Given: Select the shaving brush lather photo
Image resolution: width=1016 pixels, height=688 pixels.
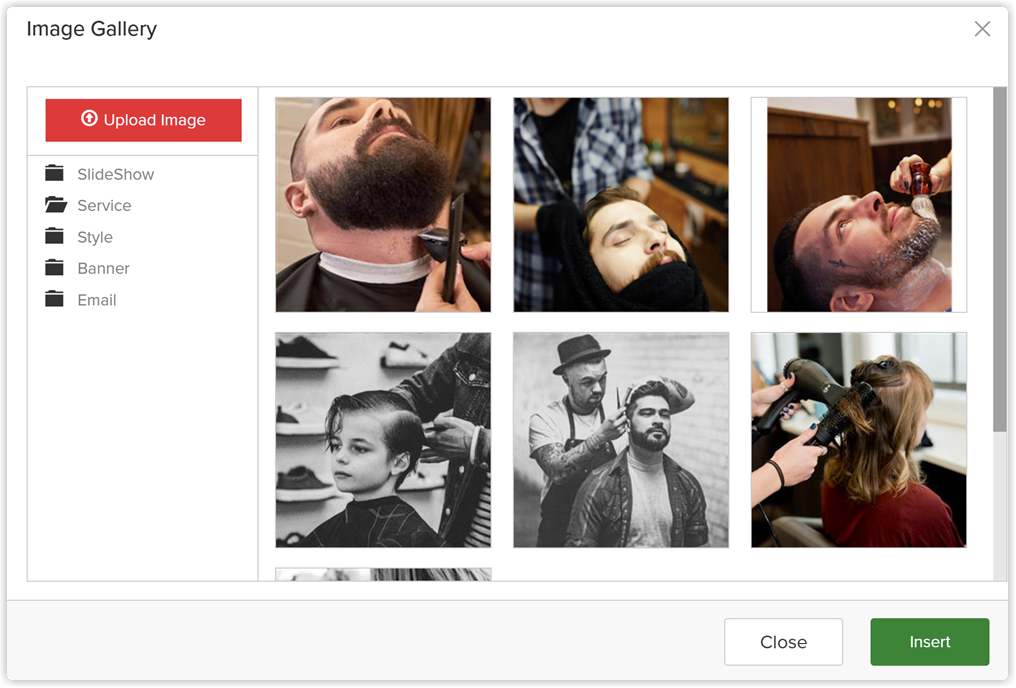Looking at the screenshot, I should (859, 205).
